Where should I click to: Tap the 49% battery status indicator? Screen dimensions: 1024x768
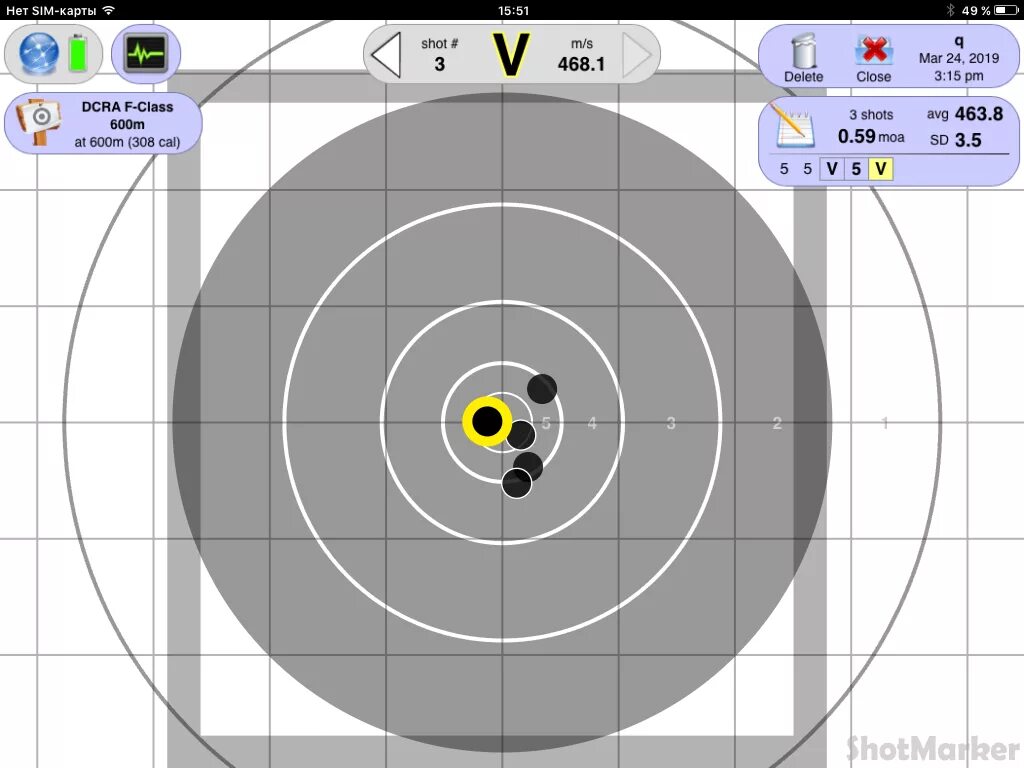(x=990, y=10)
